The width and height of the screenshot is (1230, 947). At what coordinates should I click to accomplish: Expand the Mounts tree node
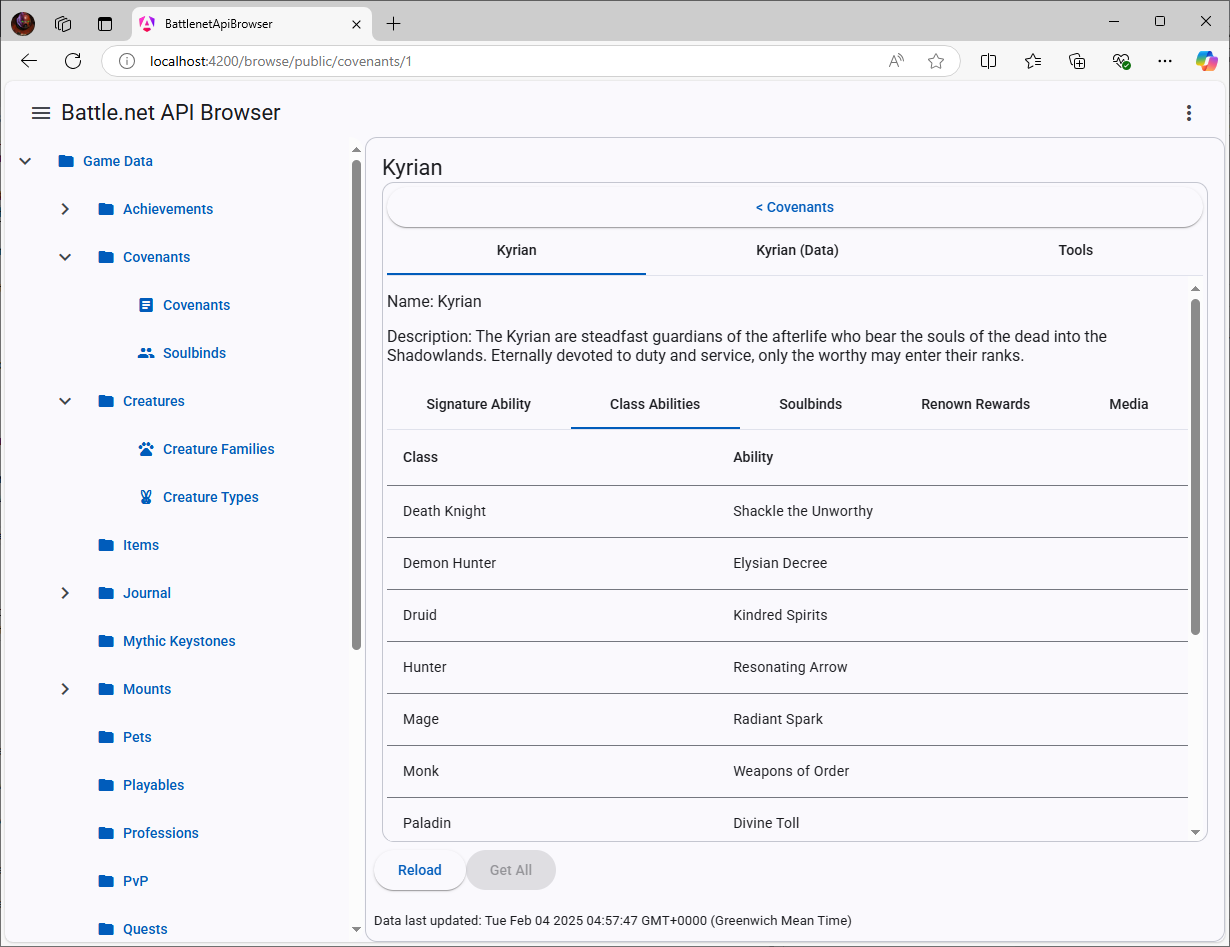(x=65, y=689)
